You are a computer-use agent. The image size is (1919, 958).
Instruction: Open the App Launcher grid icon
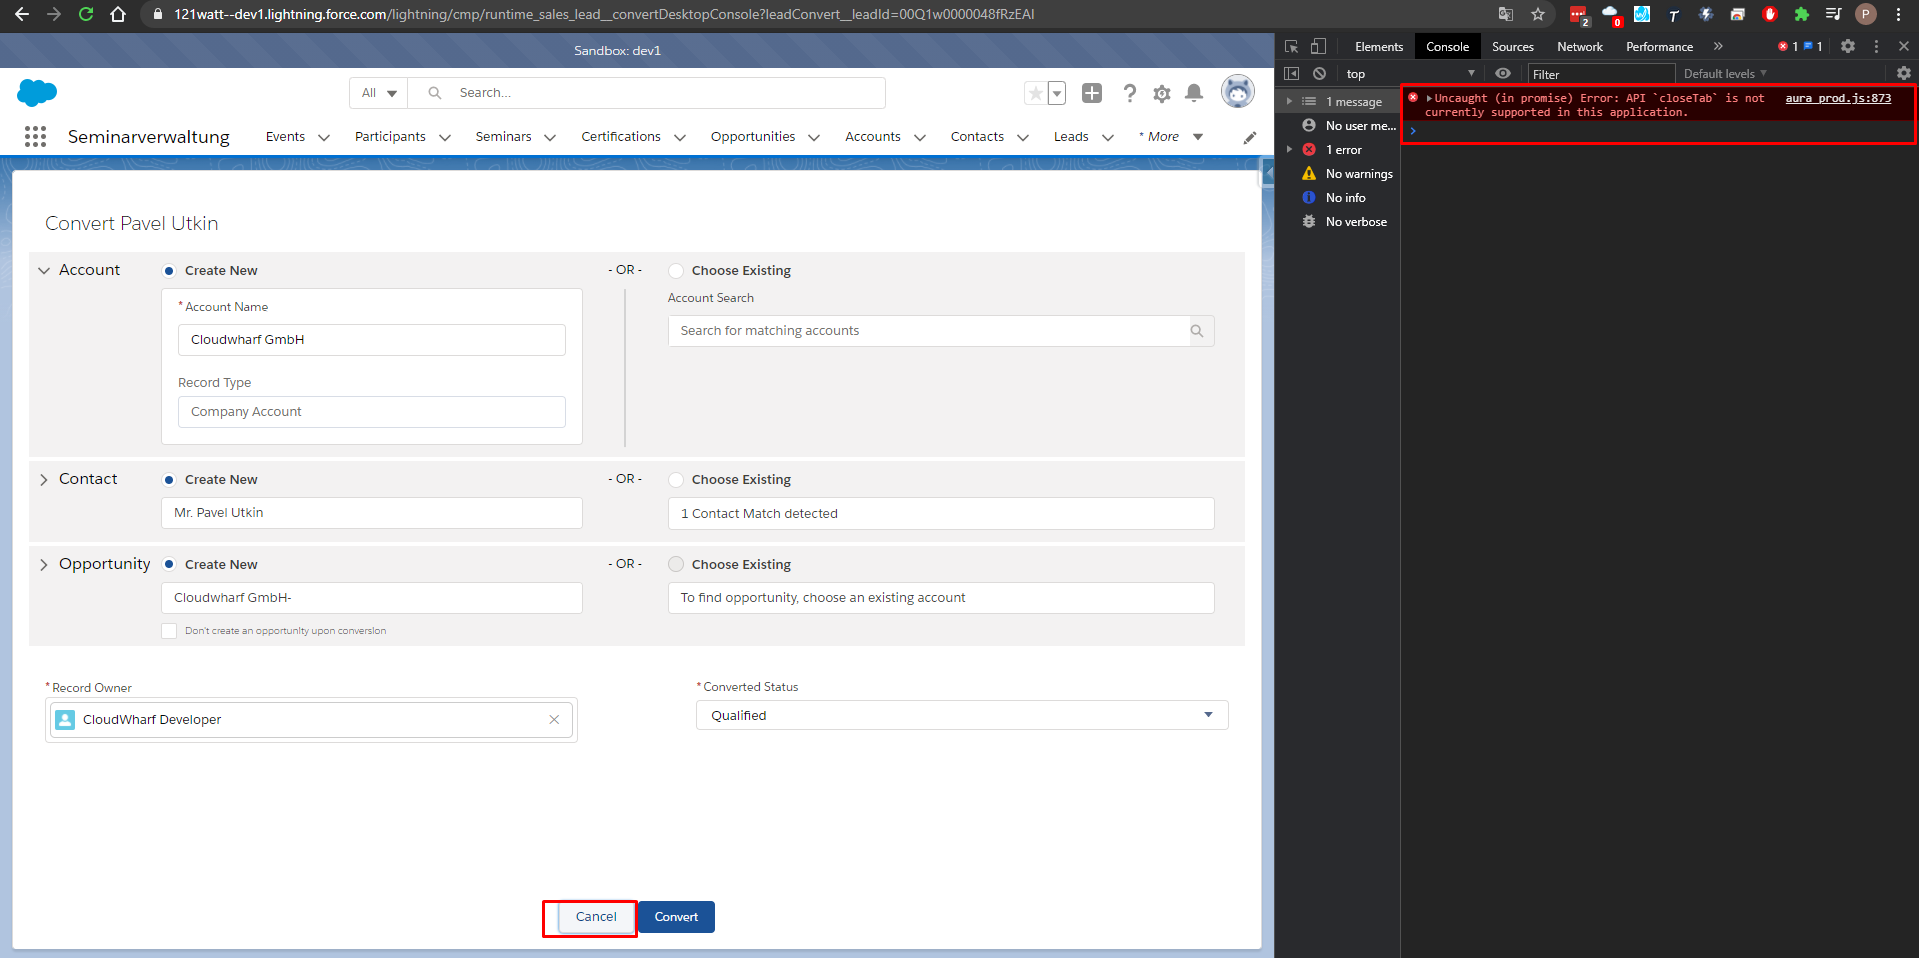pos(35,137)
